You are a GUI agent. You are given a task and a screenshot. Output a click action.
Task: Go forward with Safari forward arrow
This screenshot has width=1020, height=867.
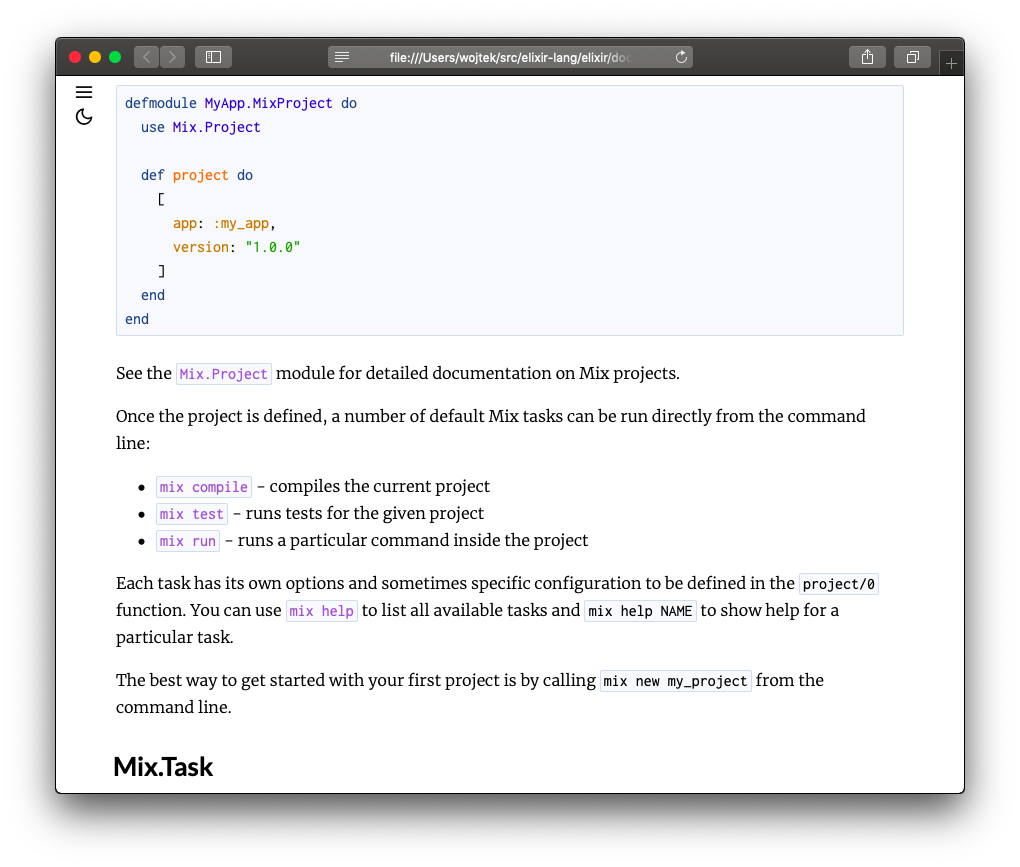(x=172, y=57)
